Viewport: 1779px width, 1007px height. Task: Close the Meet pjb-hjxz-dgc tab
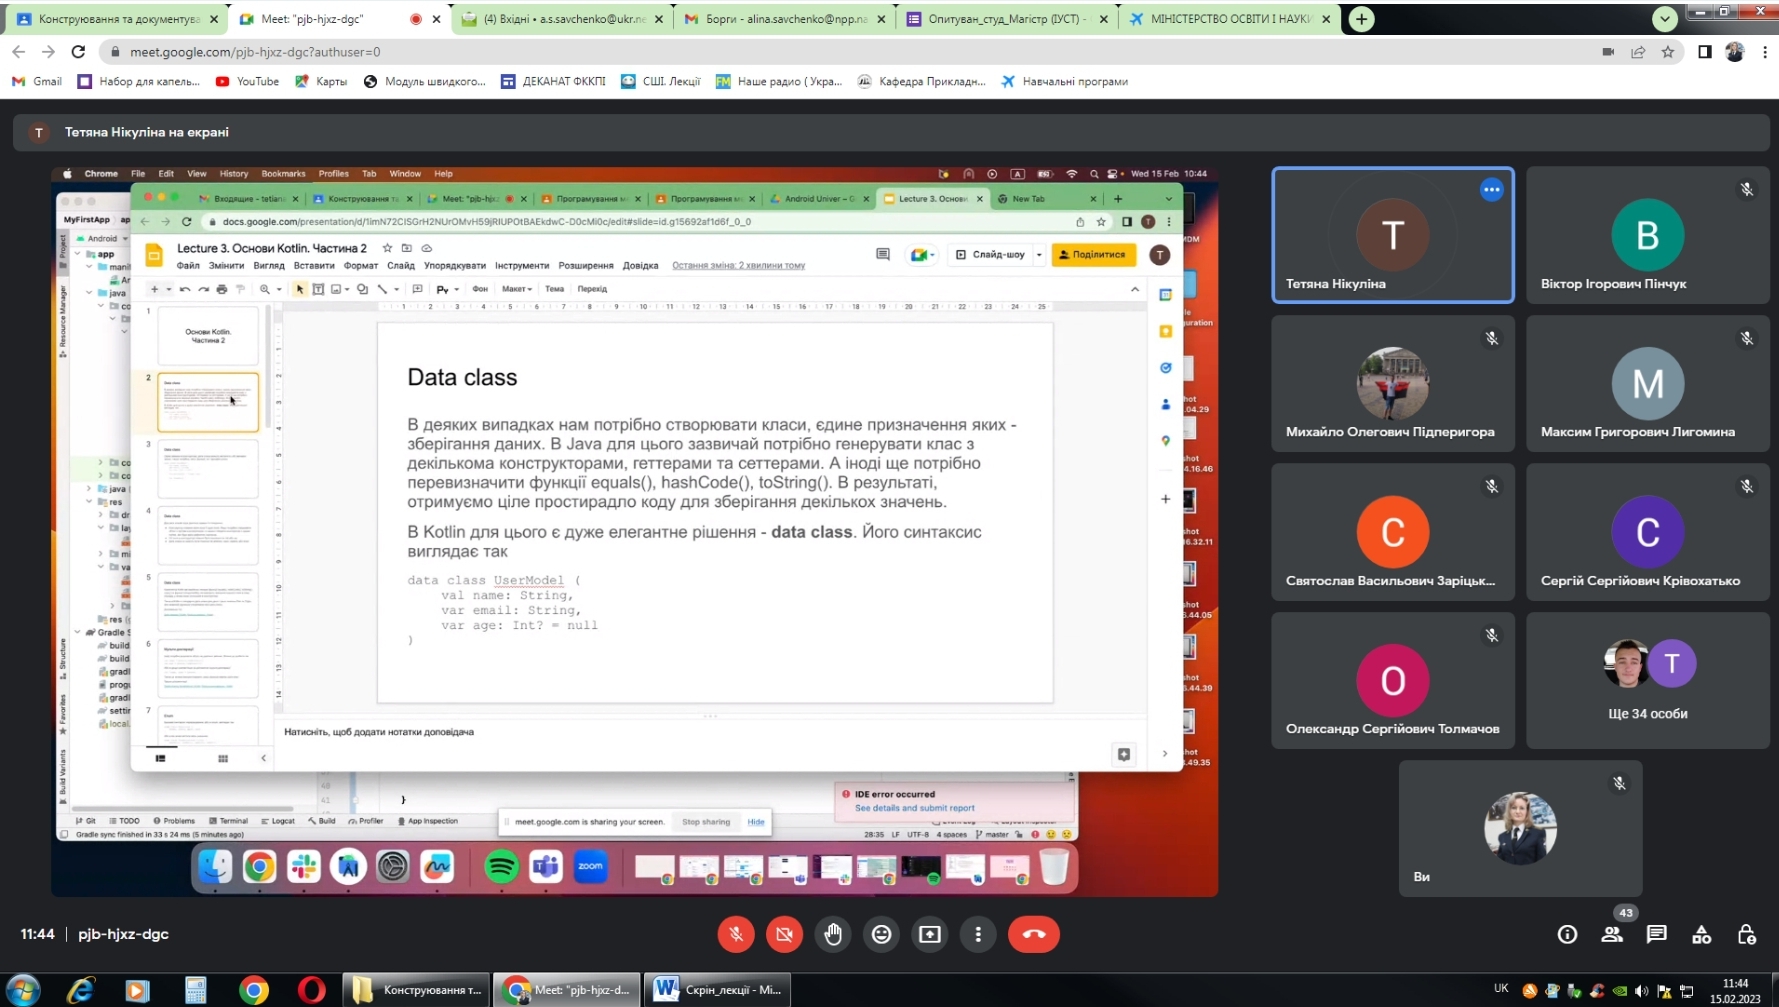pos(436,19)
